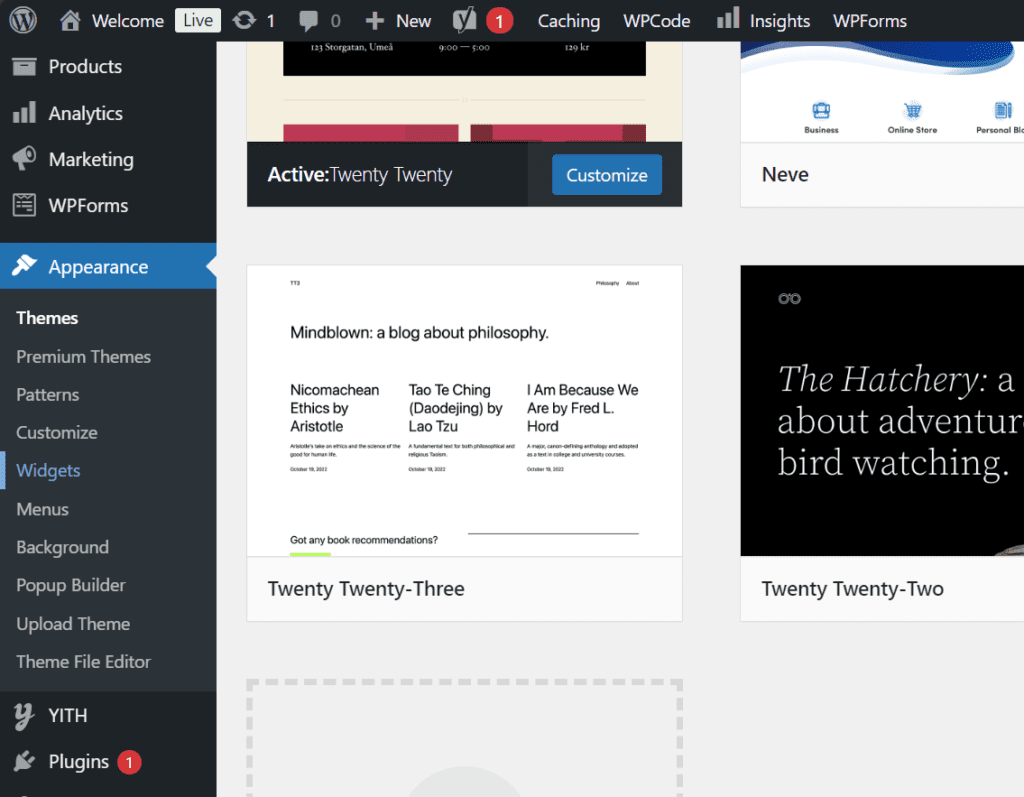Image resolution: width=1024 pixels, height=797 pixels.
Task: Open the Background settings link
Action: [x=63, y=547]
